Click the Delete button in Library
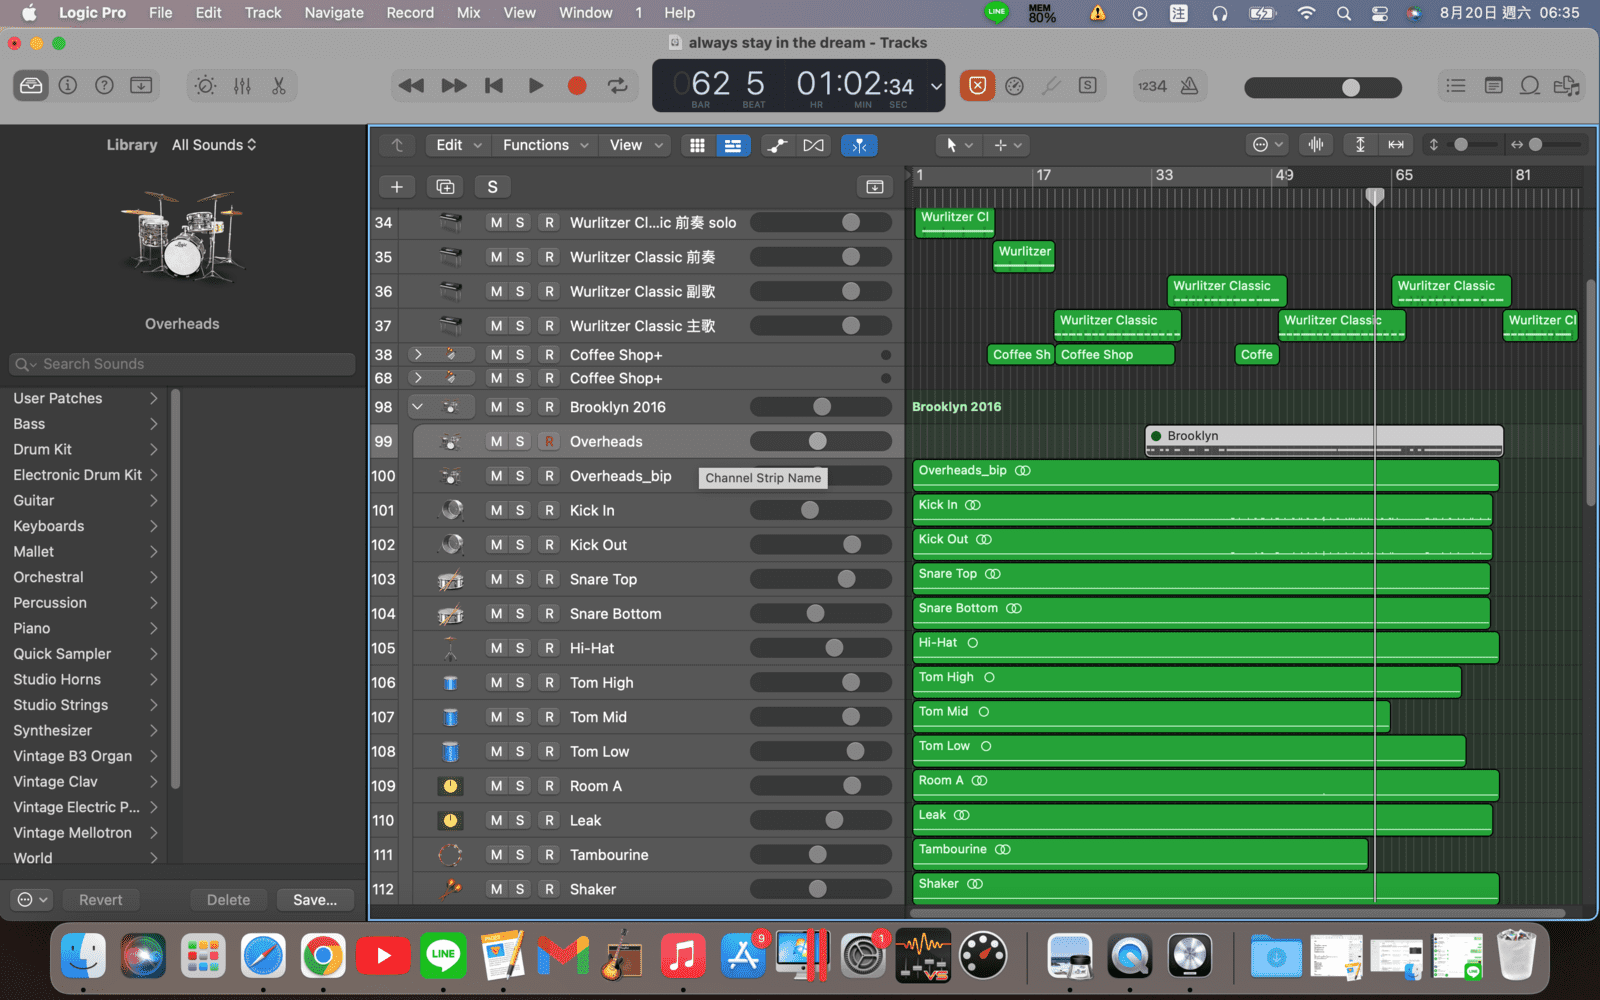Viewport: 1600px width, 1000px height. [228, 900]
